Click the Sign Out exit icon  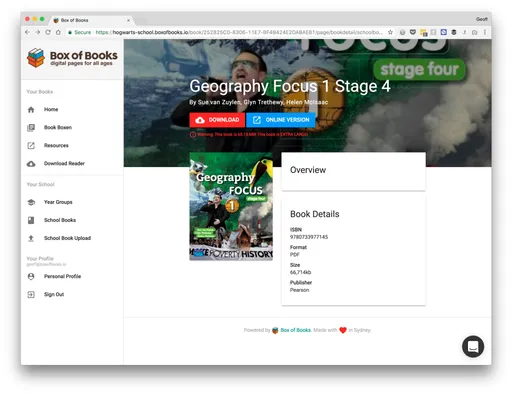click(x=31, y=294)
